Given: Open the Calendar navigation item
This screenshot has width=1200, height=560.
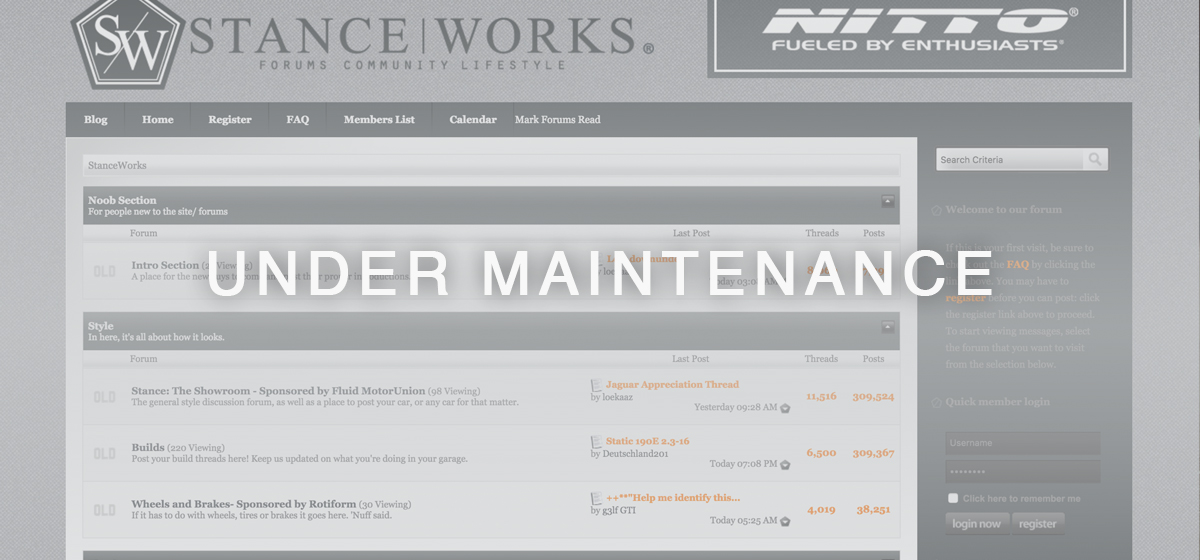Looking at the screenshot, I should pos(473,120).
